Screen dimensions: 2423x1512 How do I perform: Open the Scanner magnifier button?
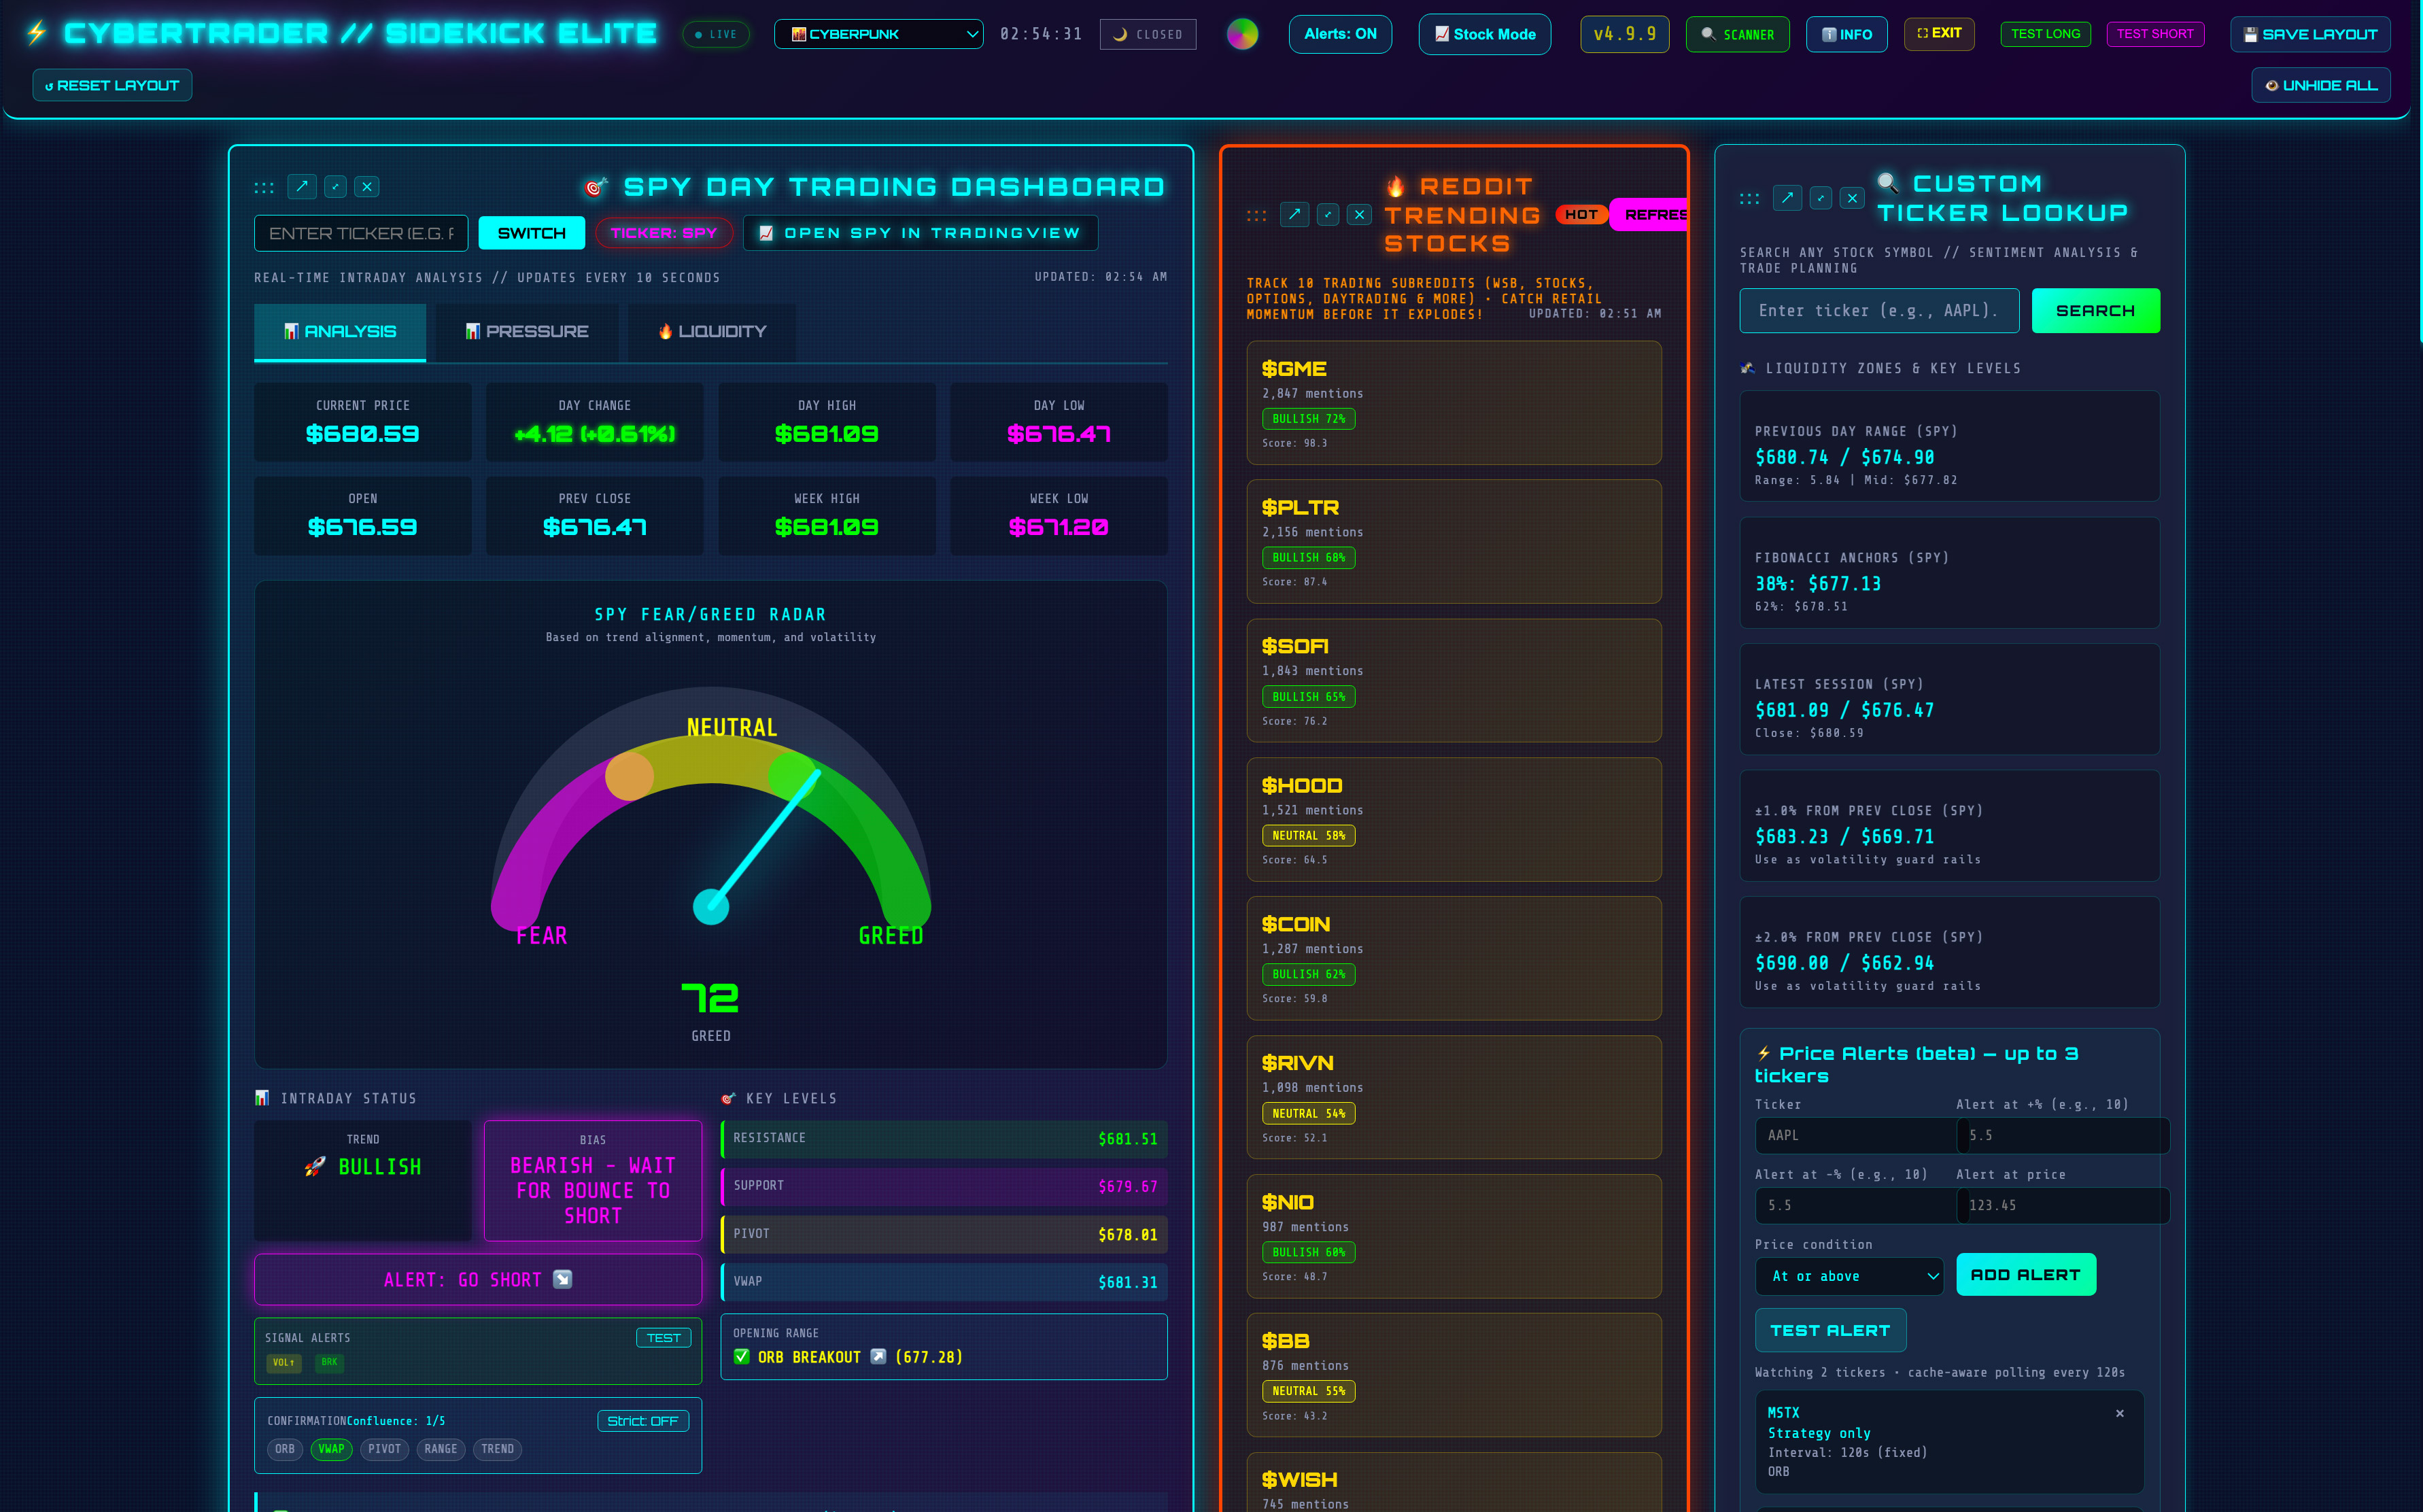click(x=1737, y=34)
